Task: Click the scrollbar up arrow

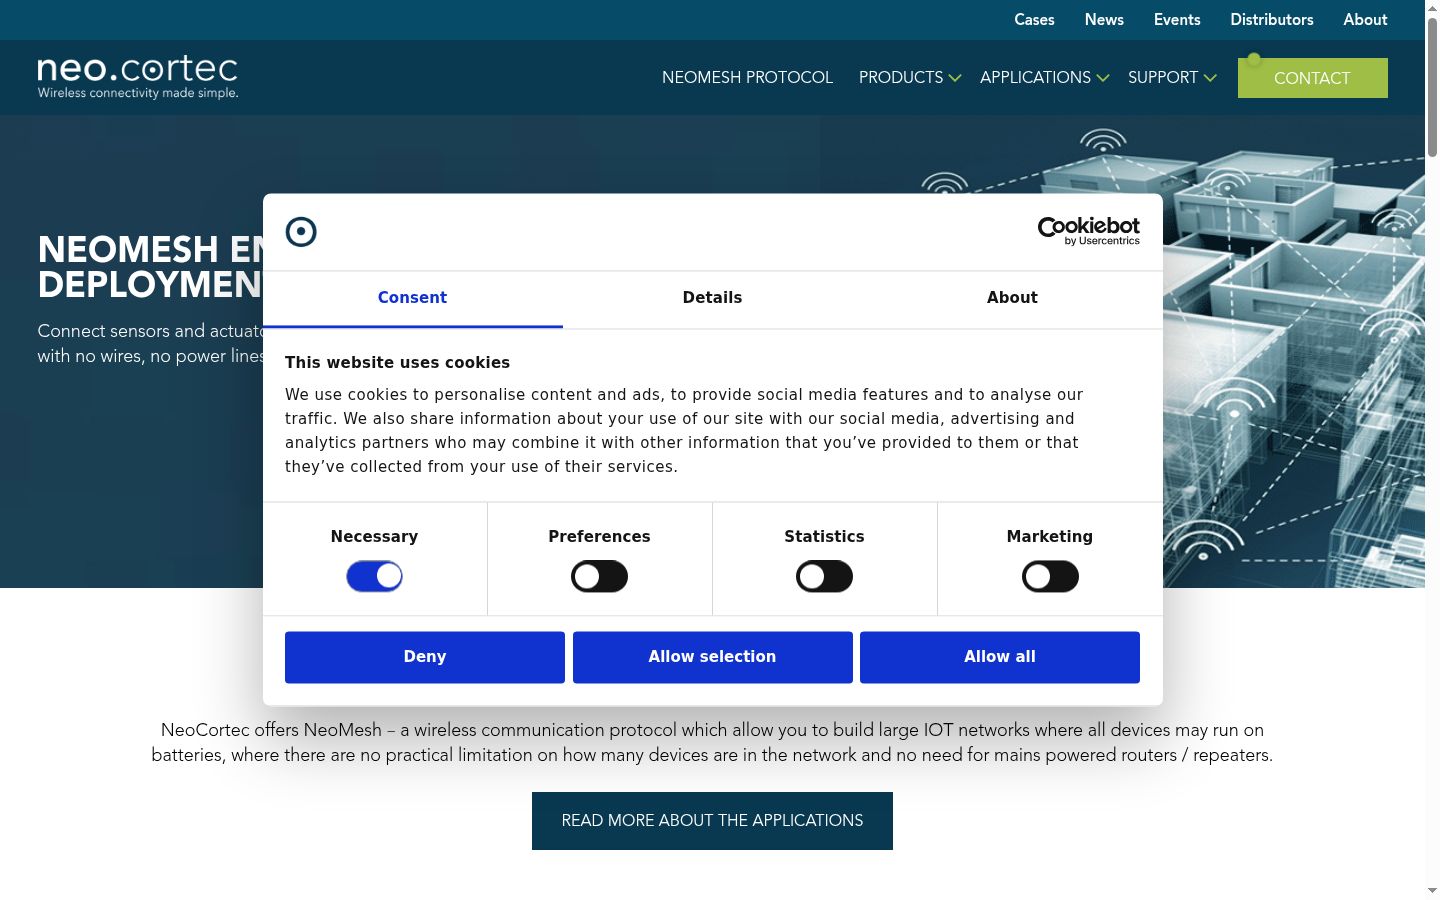Action: pos(1432,8)
